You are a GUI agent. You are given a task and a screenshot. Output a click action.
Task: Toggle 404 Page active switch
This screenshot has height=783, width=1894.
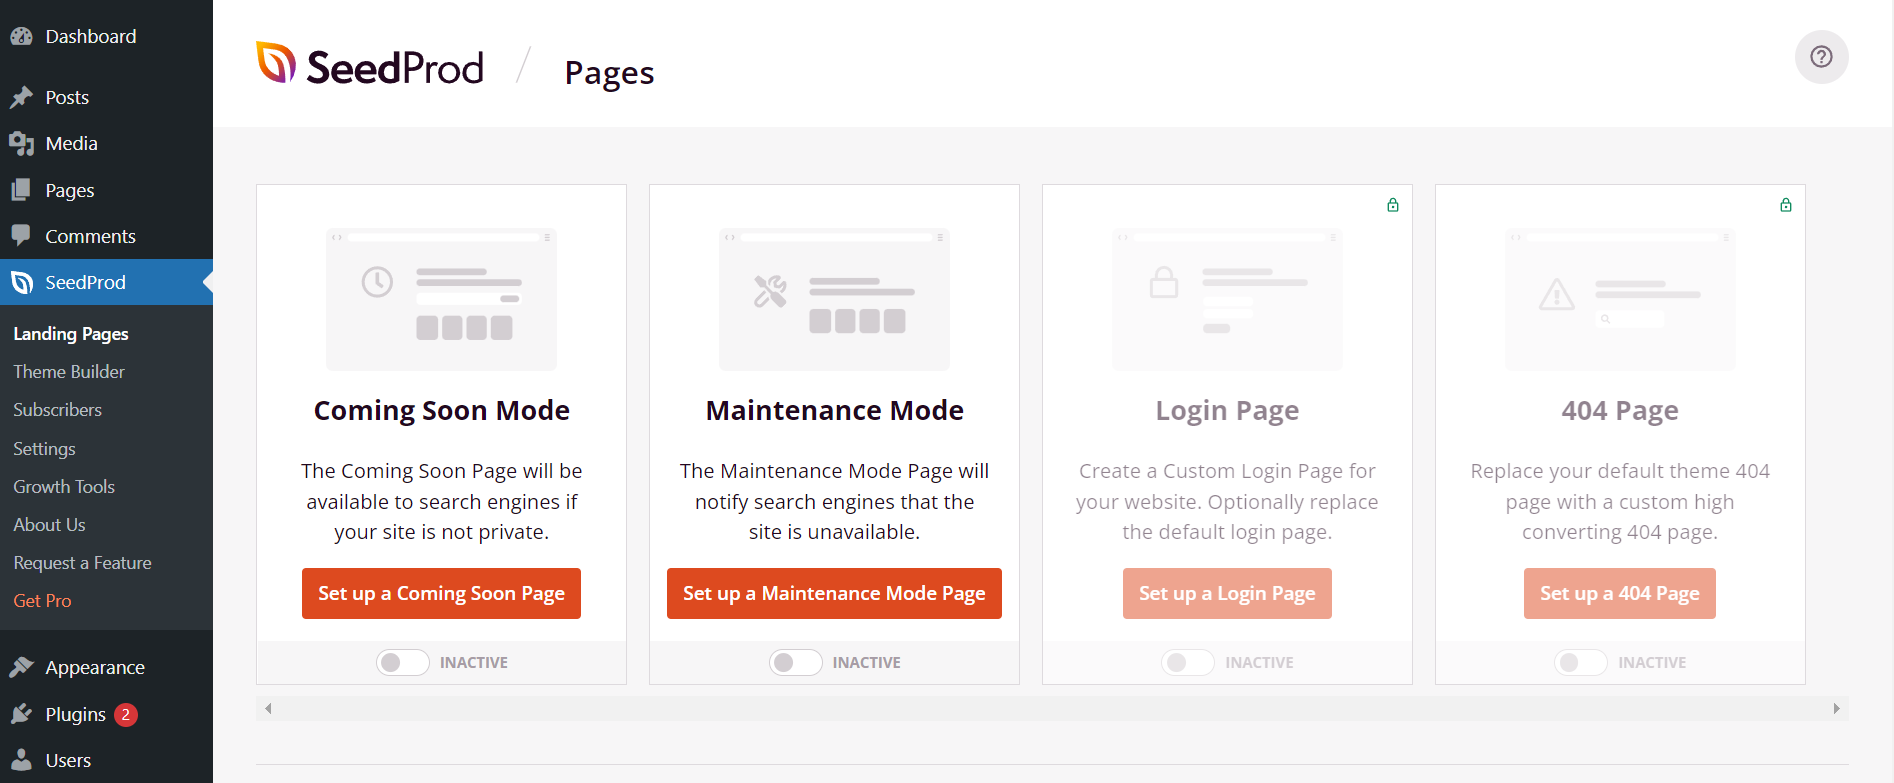(x=1581, y=662)
